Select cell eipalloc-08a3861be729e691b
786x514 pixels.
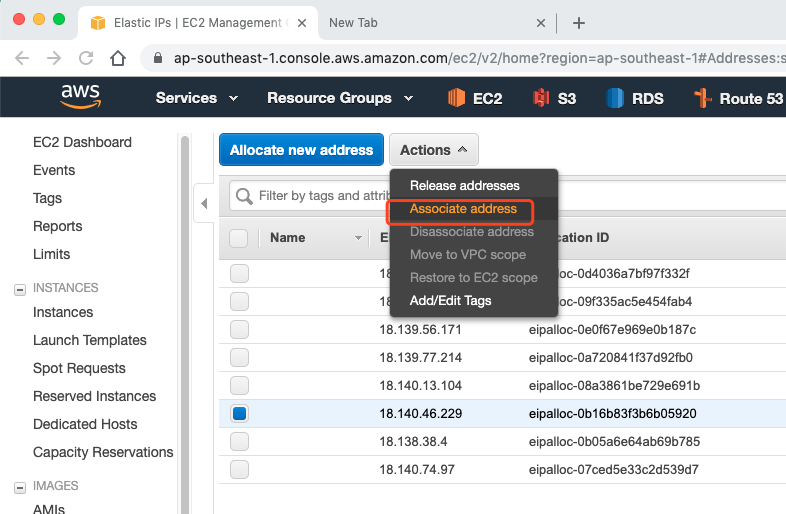[x=614, y=386]
